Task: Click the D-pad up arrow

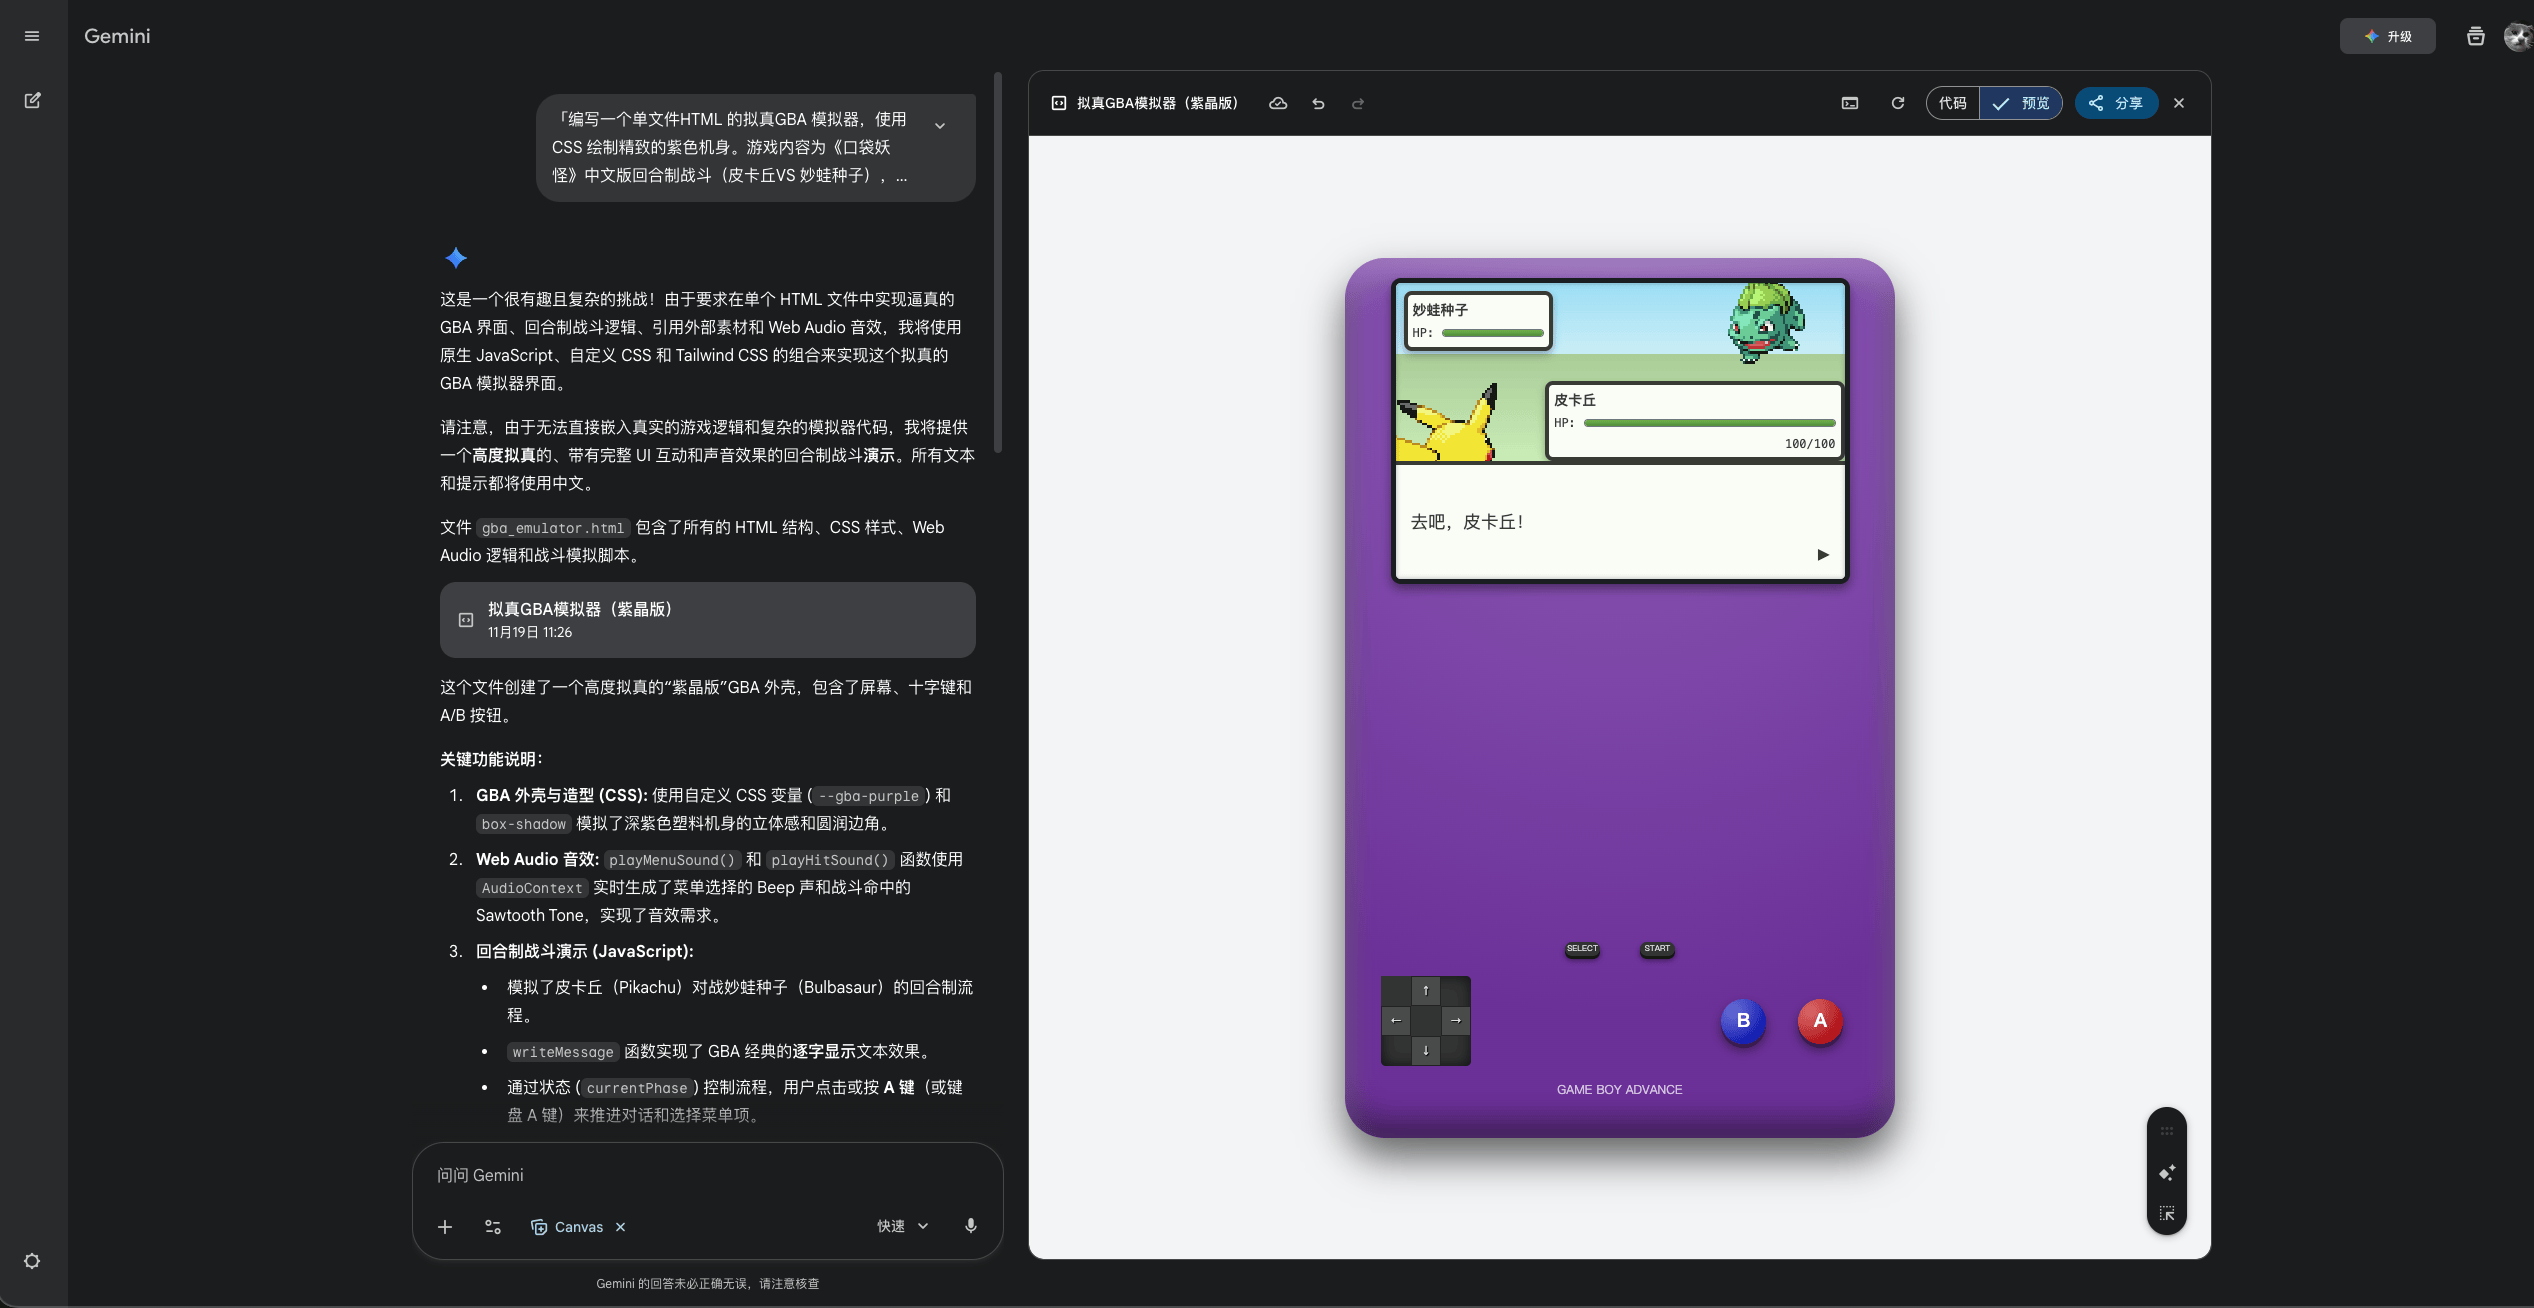Action: [1426, 991]
